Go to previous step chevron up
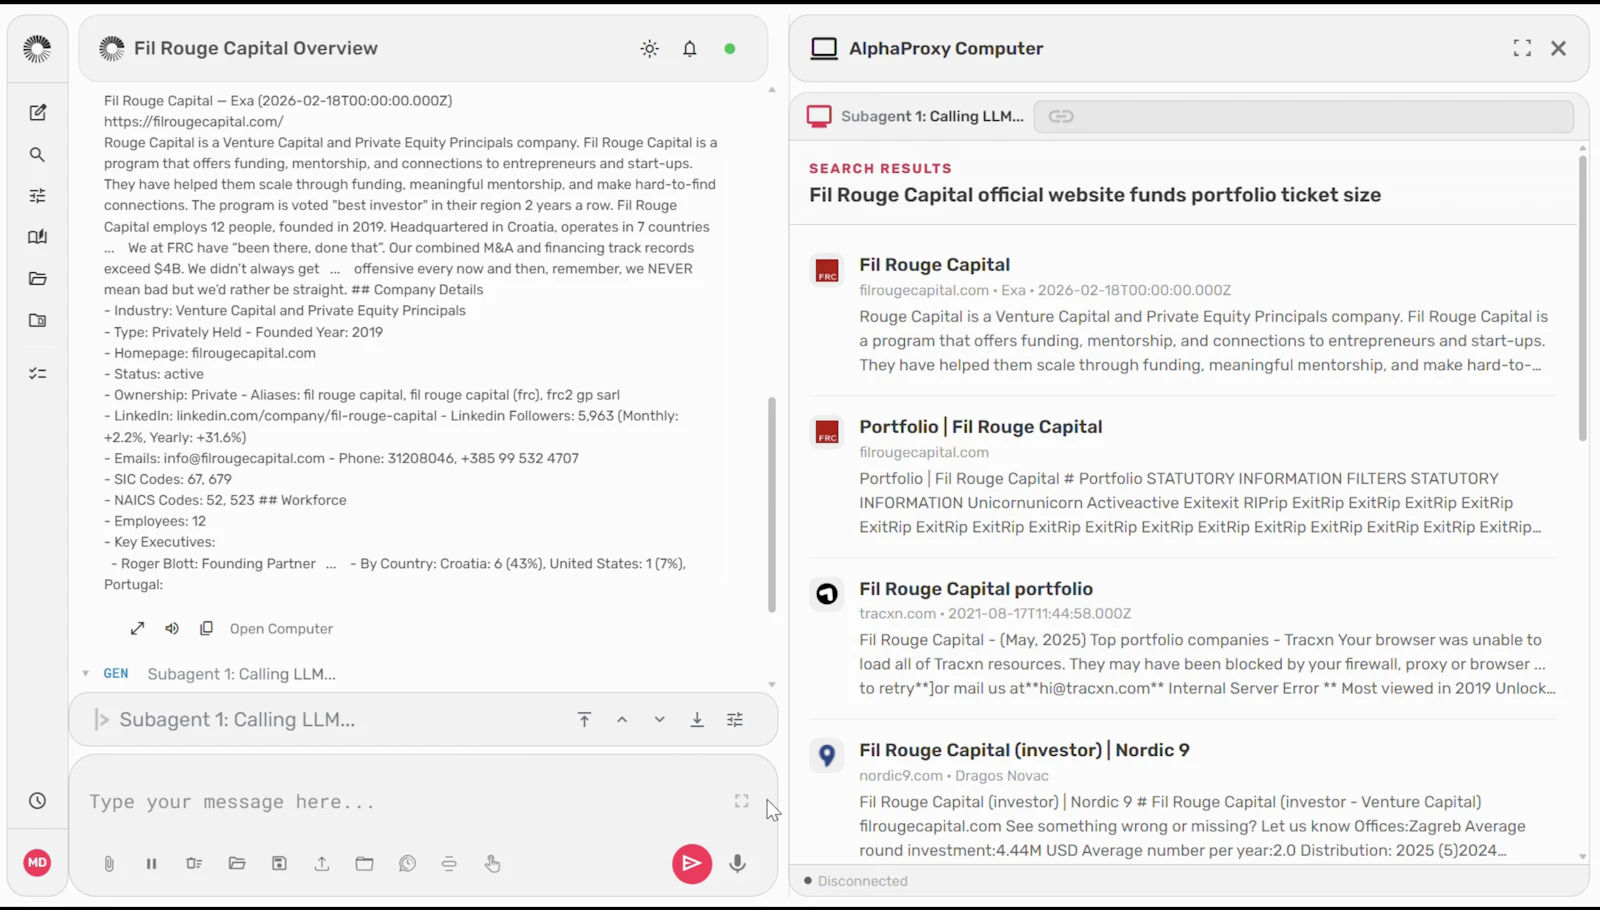 tap(622, 720)
